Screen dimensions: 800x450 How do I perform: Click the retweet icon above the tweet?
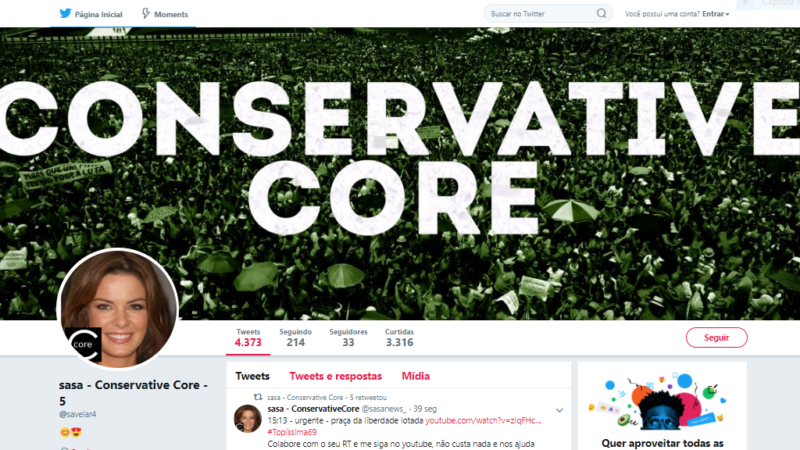coord(258,397)
